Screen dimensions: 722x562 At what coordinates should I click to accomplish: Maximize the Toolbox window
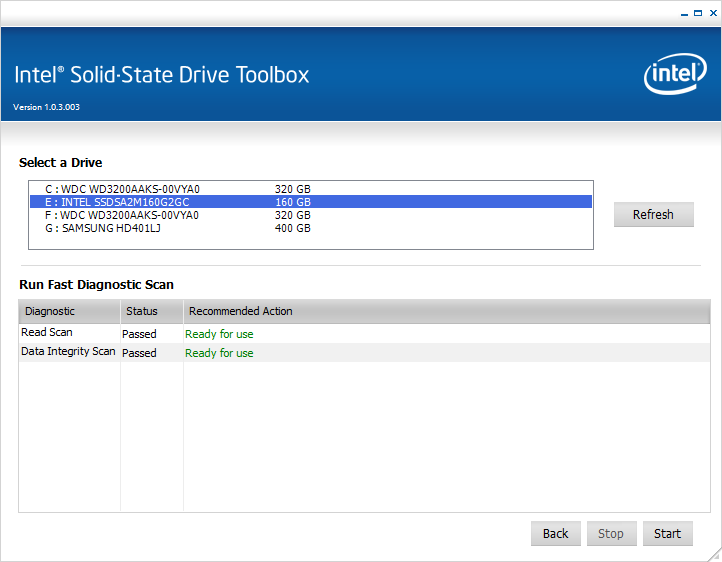(698, 13)
